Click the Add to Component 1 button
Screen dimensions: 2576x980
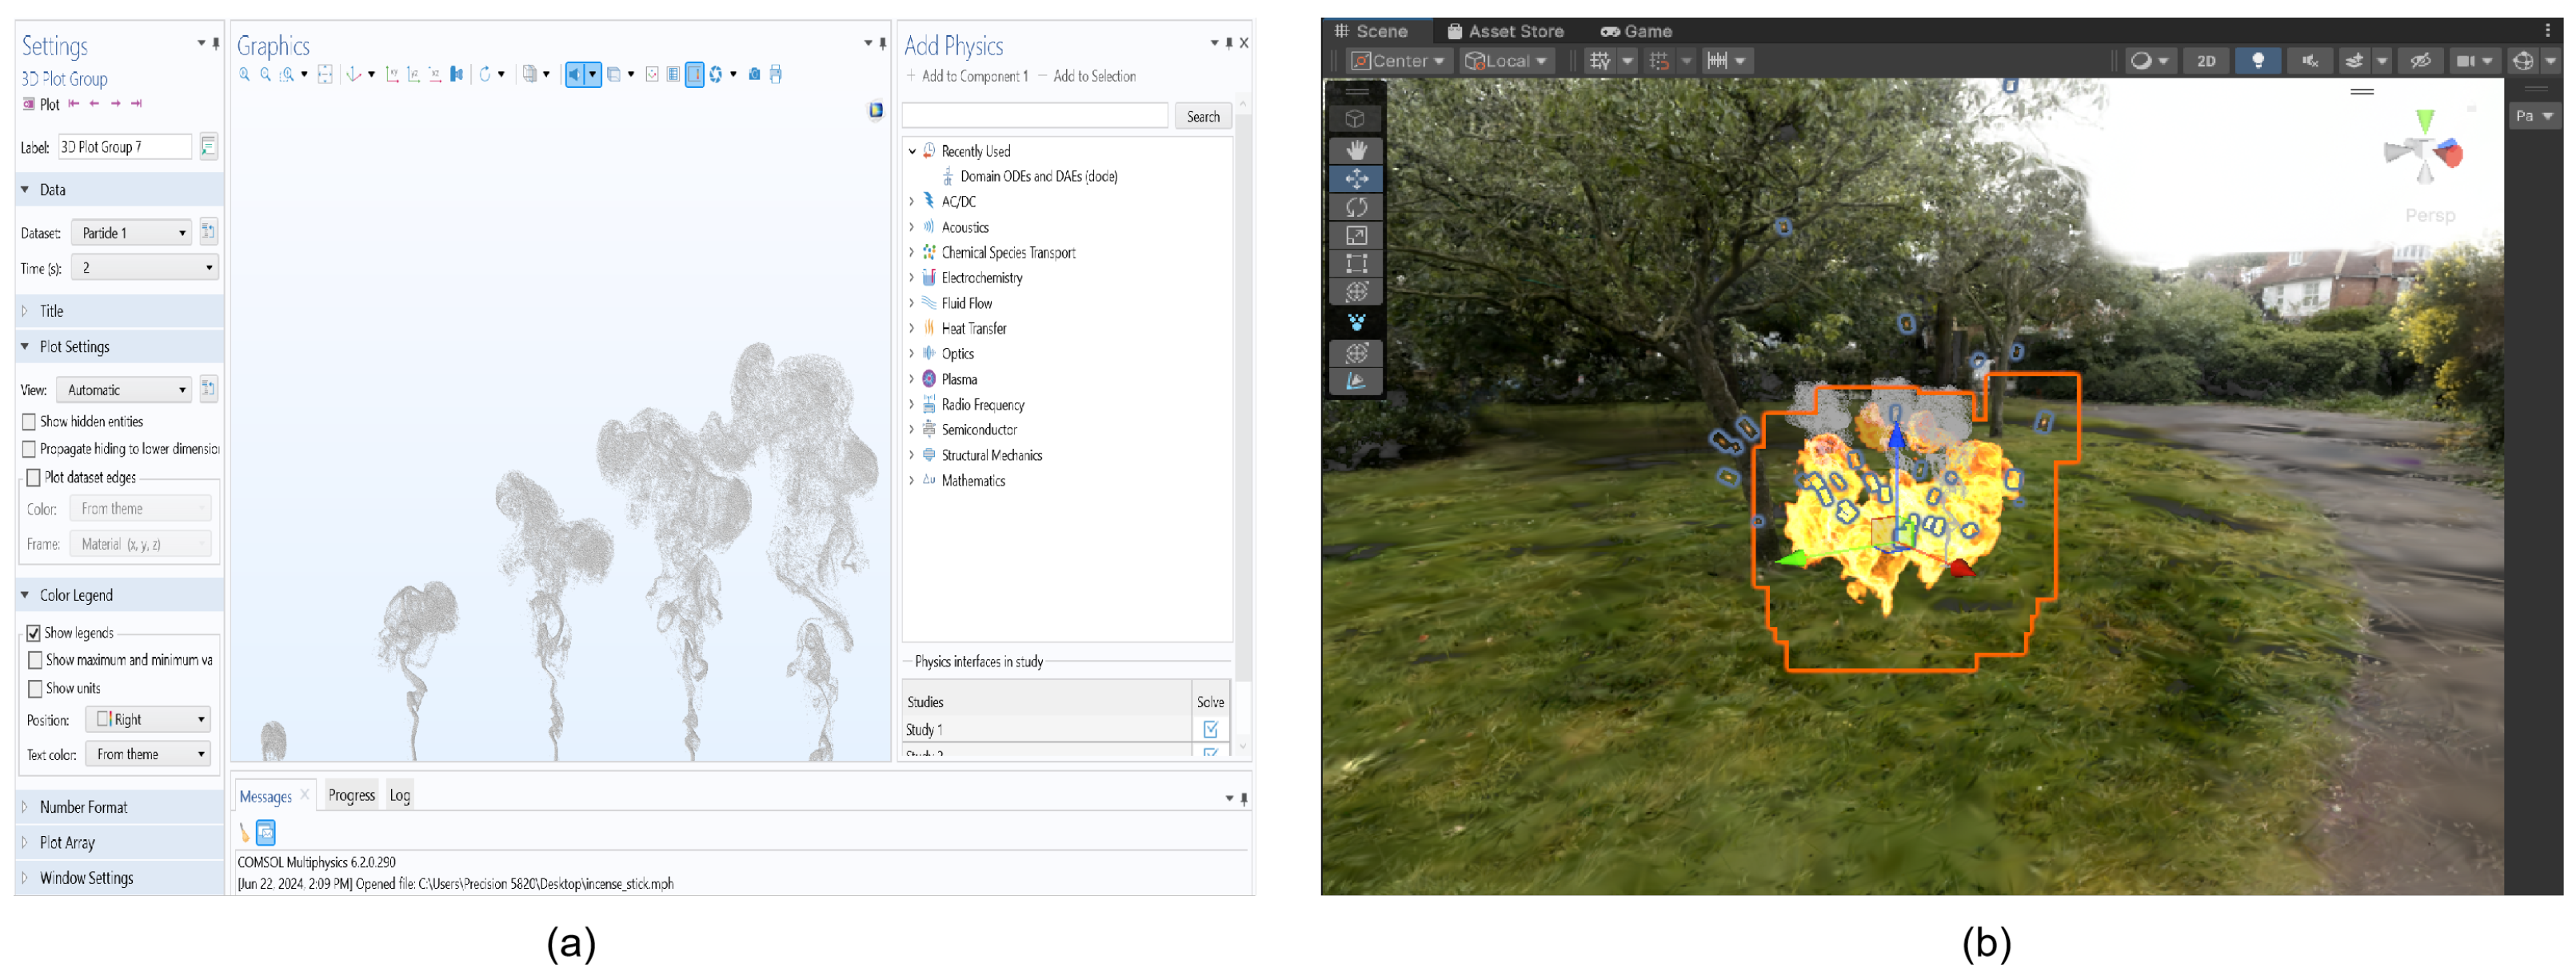click(x=966, y=76)
